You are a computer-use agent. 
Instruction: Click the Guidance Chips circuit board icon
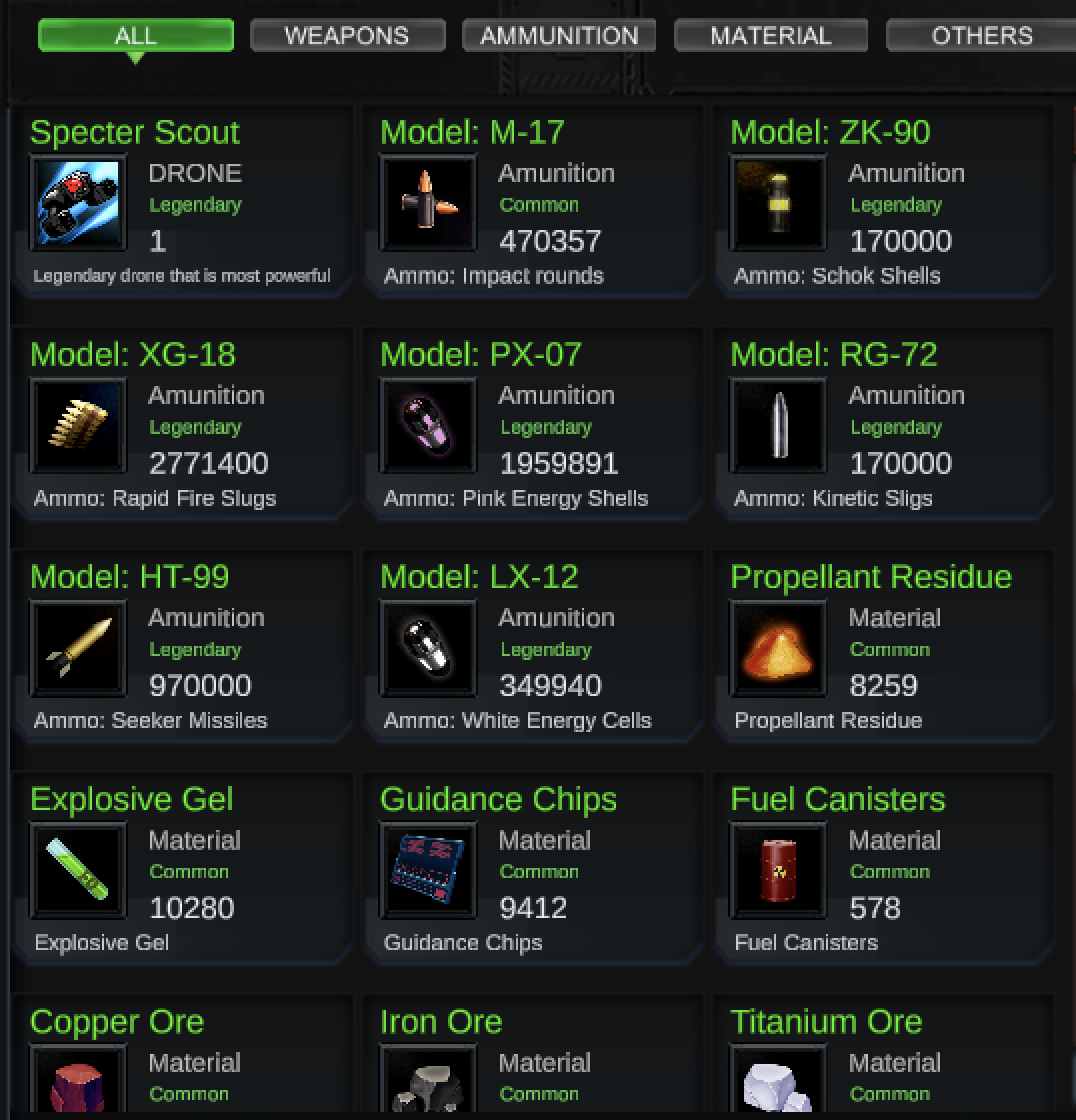428,869
